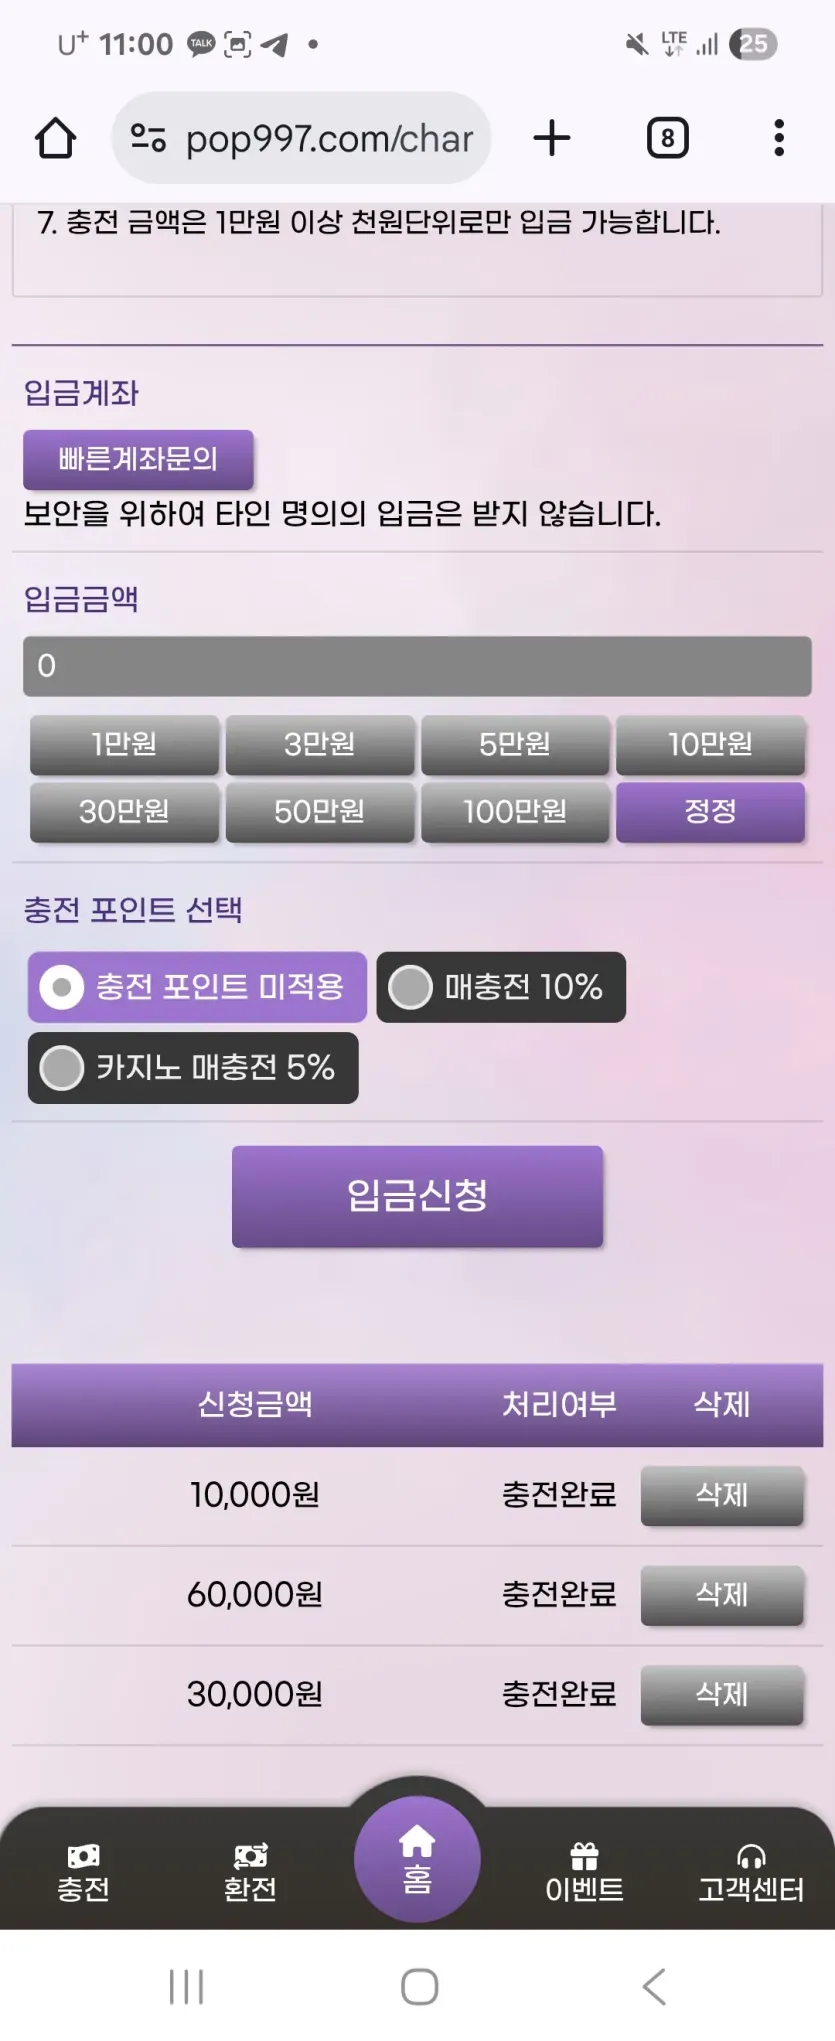
Task: Delete the 60,000원 request row
Action: (722, 1595)
